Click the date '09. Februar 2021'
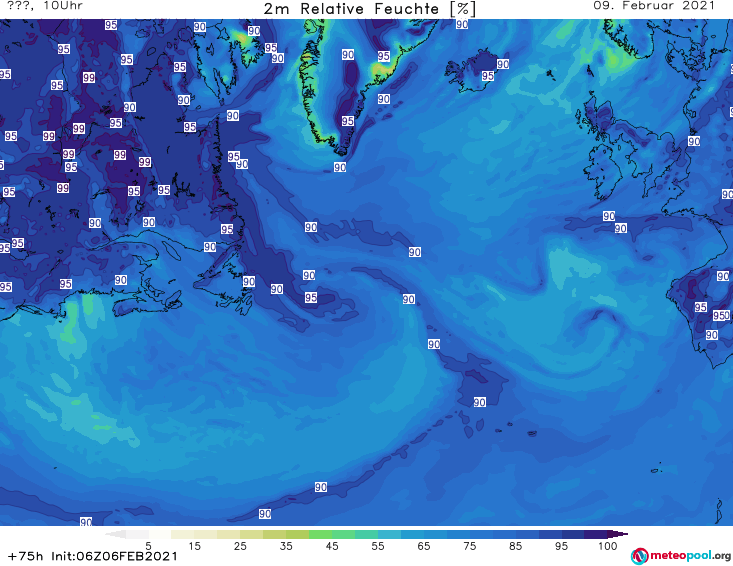 654,6
